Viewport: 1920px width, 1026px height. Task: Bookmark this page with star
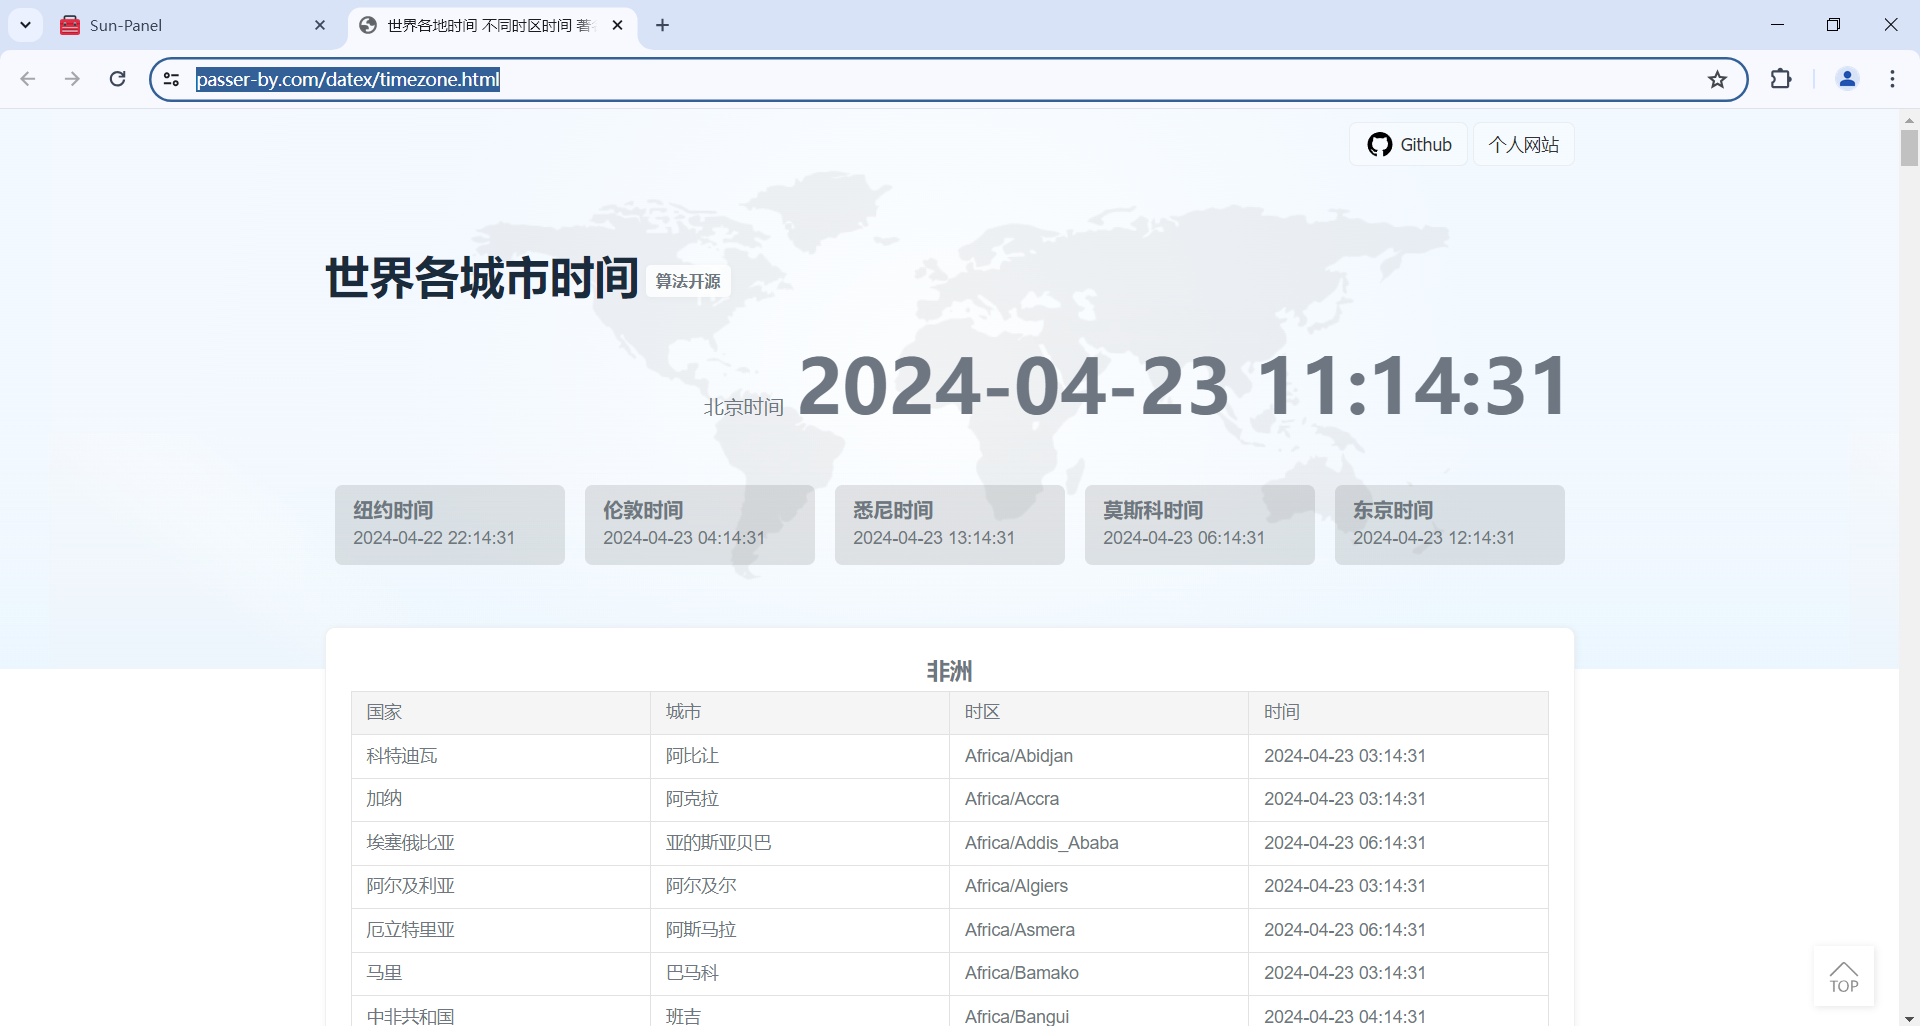coord(1717,79)
